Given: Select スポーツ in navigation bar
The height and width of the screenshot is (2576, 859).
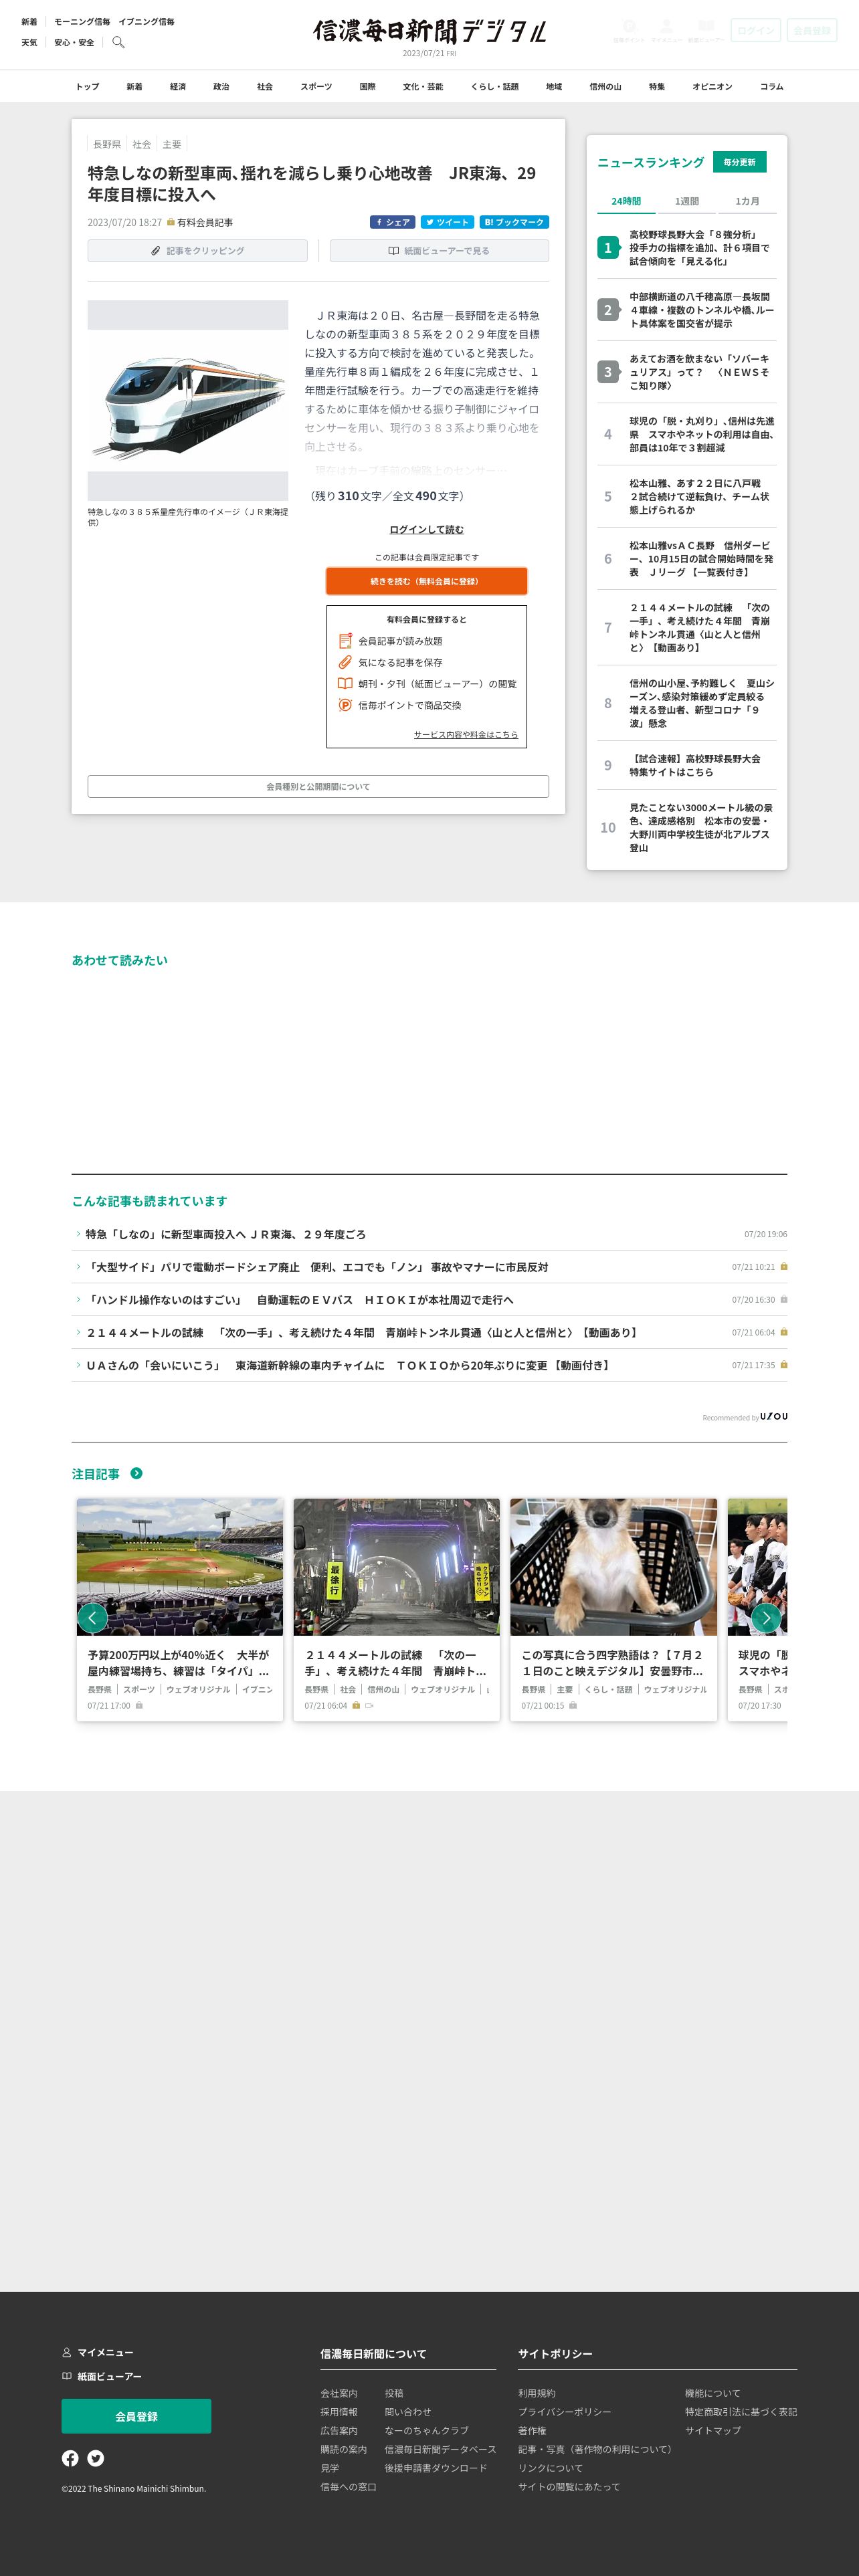Looking at the screenshot, I should pos(316,86).
